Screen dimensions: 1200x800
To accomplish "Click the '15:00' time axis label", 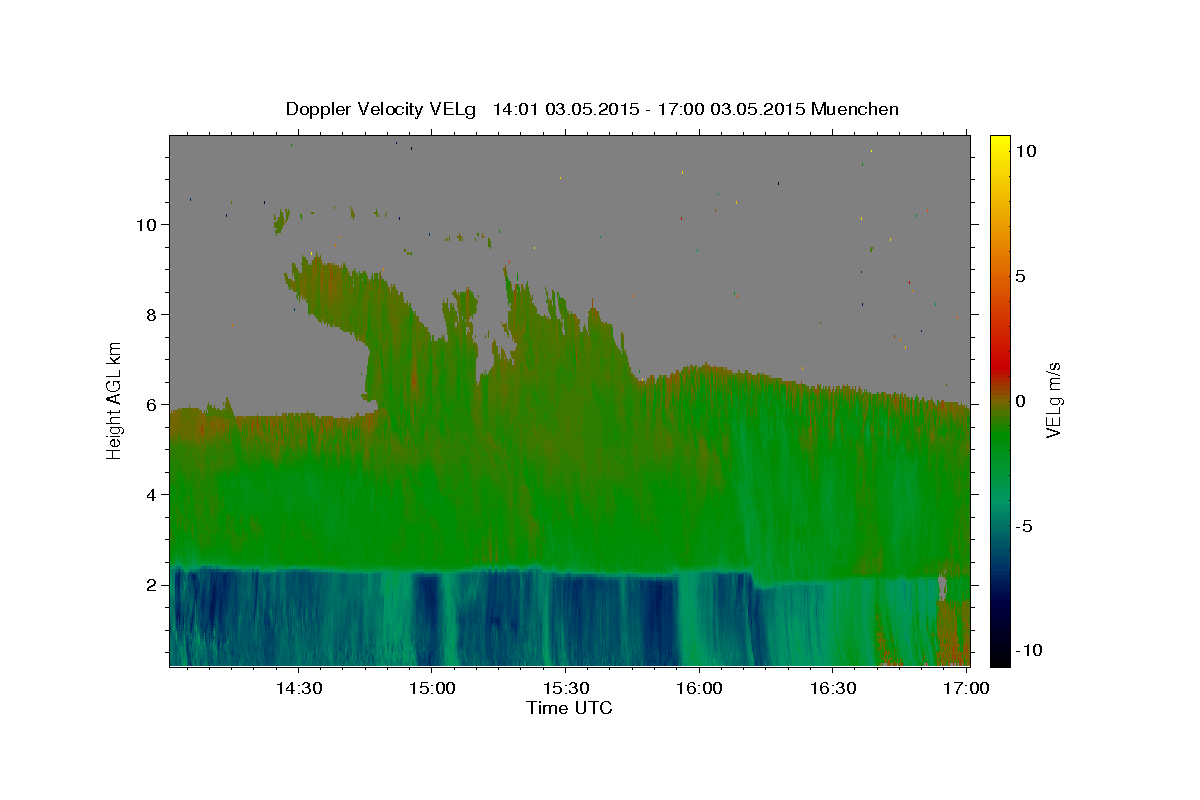I will (432, 688).
